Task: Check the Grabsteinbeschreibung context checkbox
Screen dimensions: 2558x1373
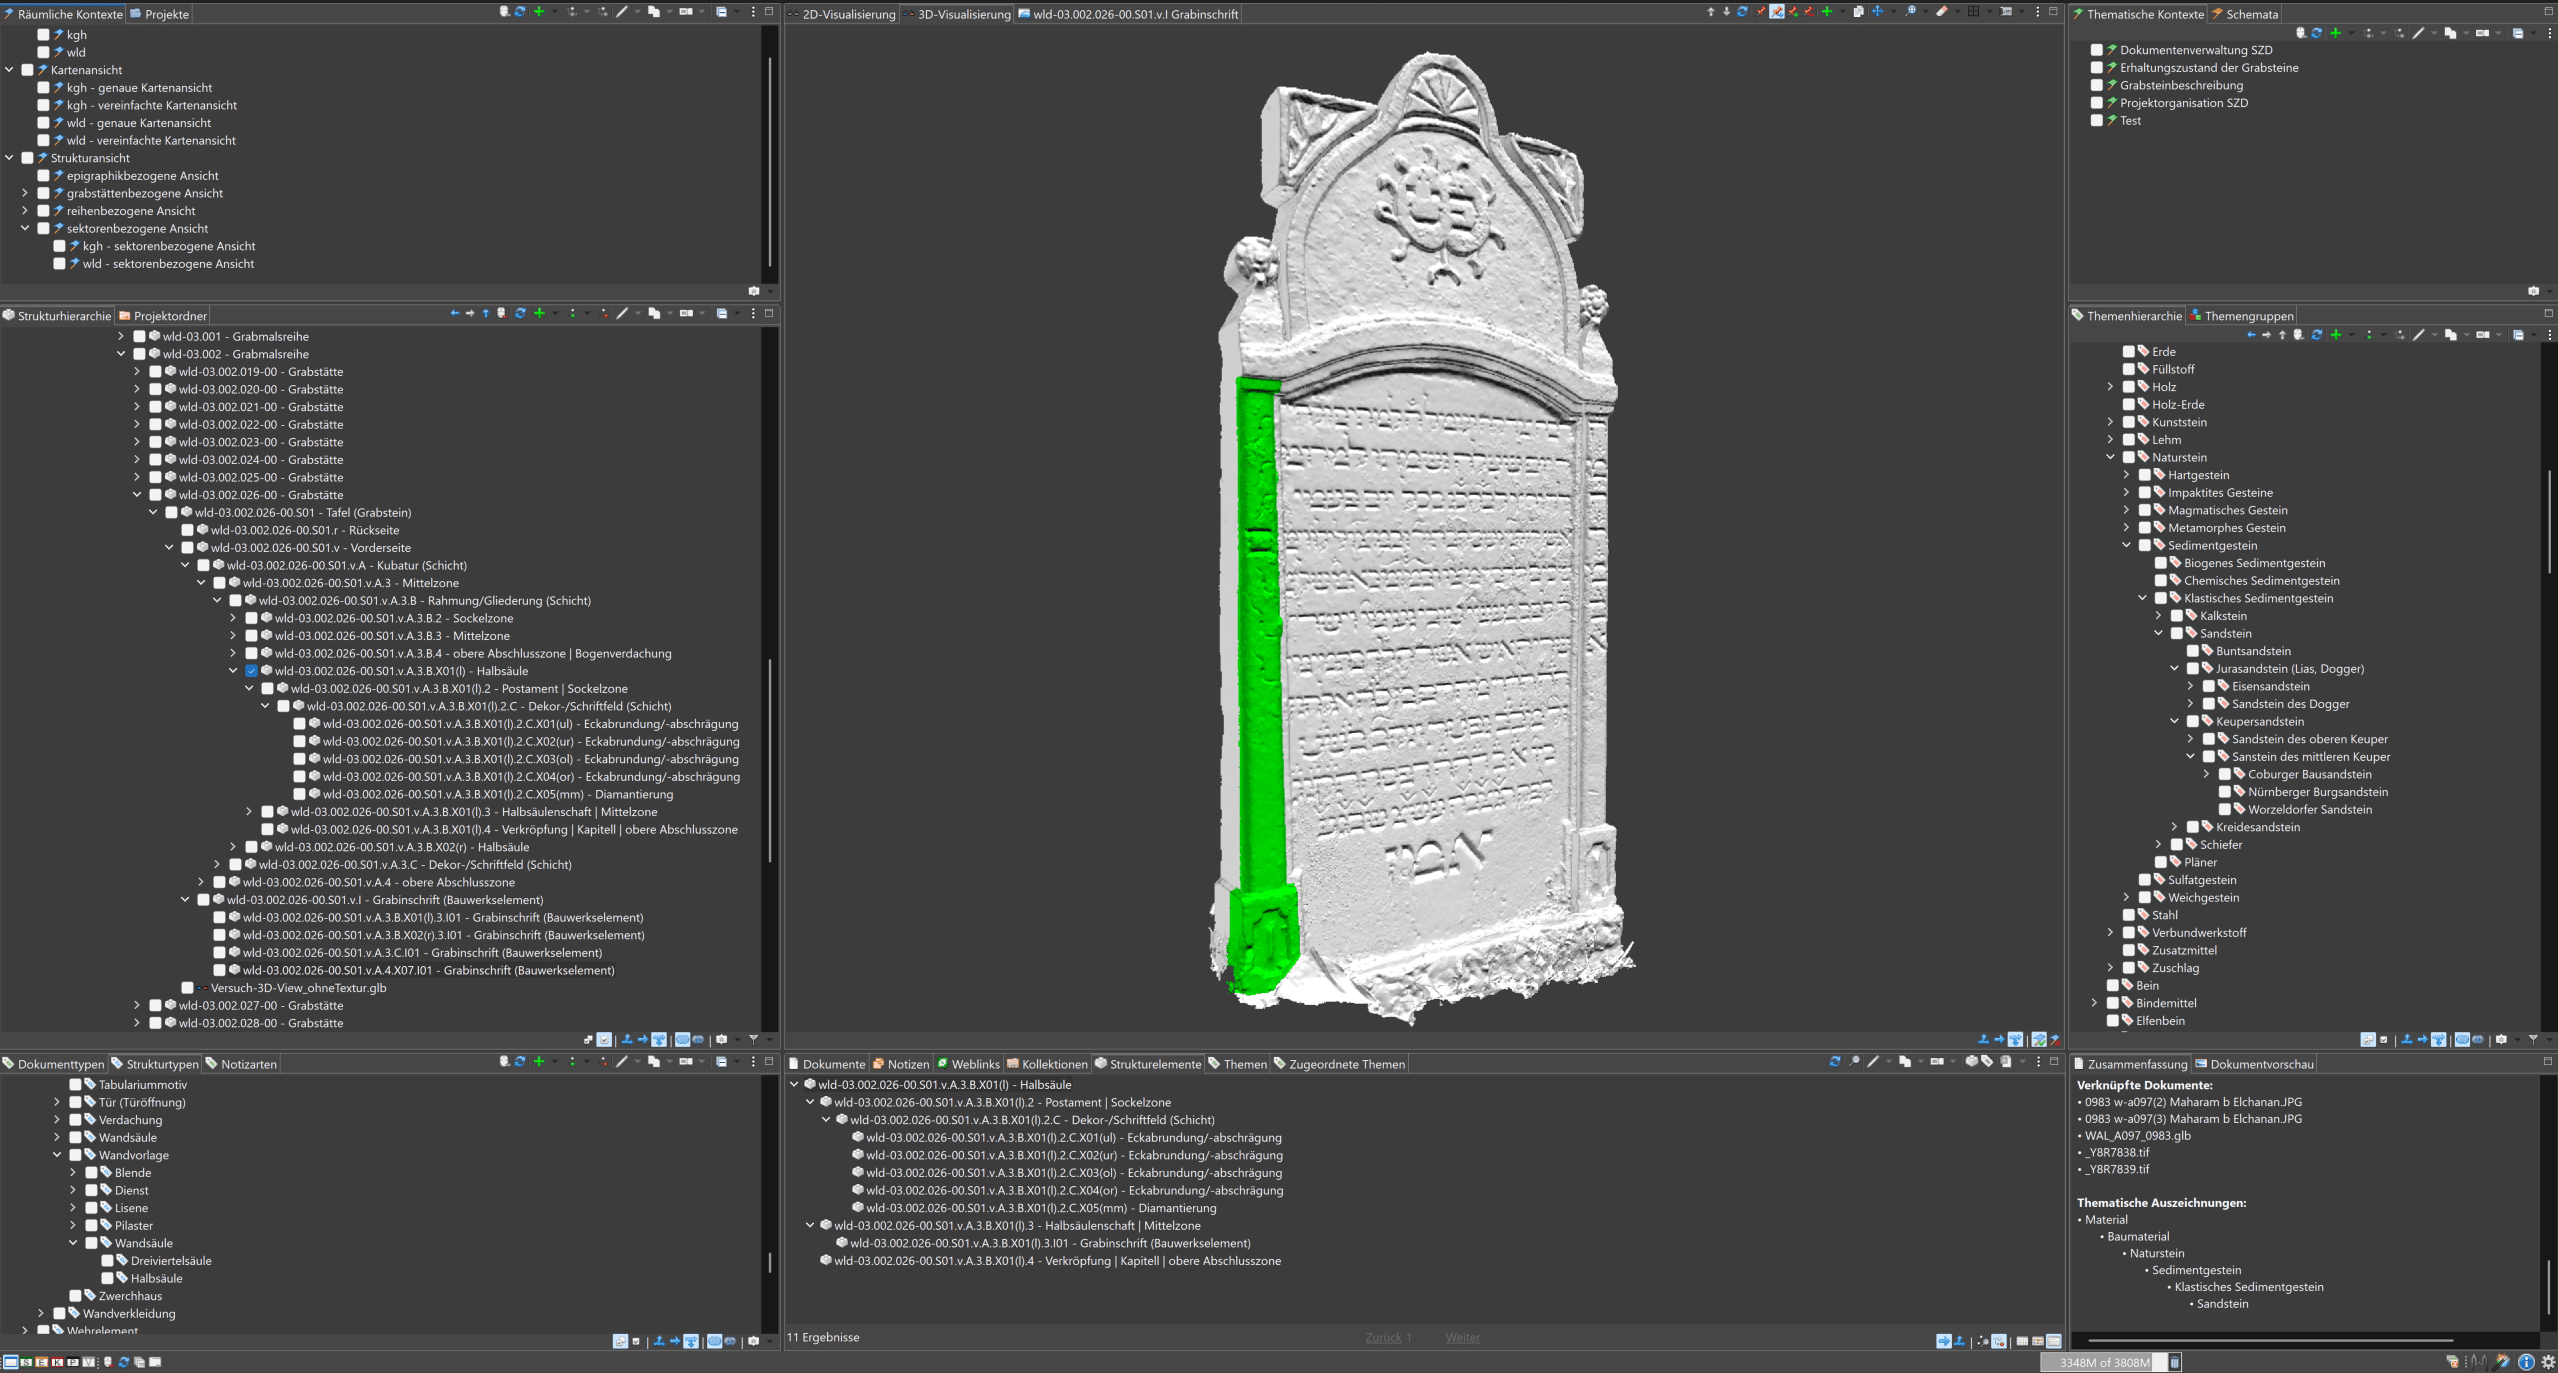Action: pos(2096,85)
